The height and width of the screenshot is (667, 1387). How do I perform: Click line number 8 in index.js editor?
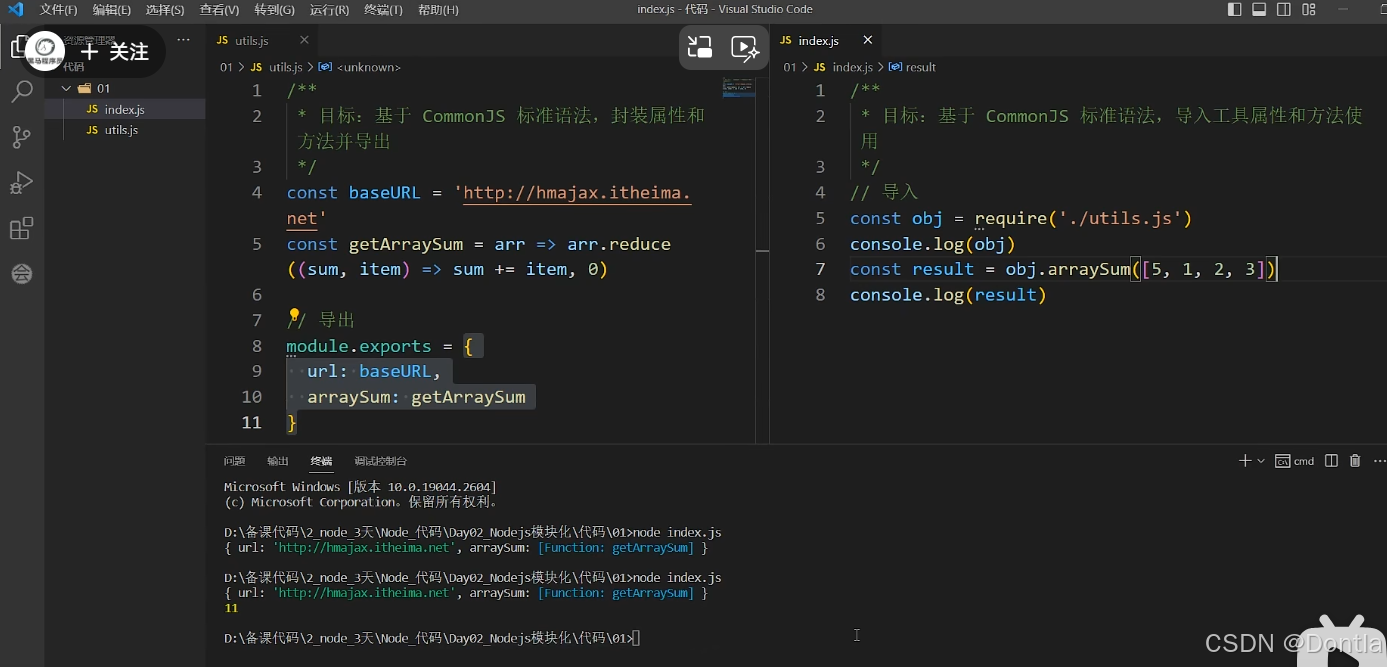820,294
